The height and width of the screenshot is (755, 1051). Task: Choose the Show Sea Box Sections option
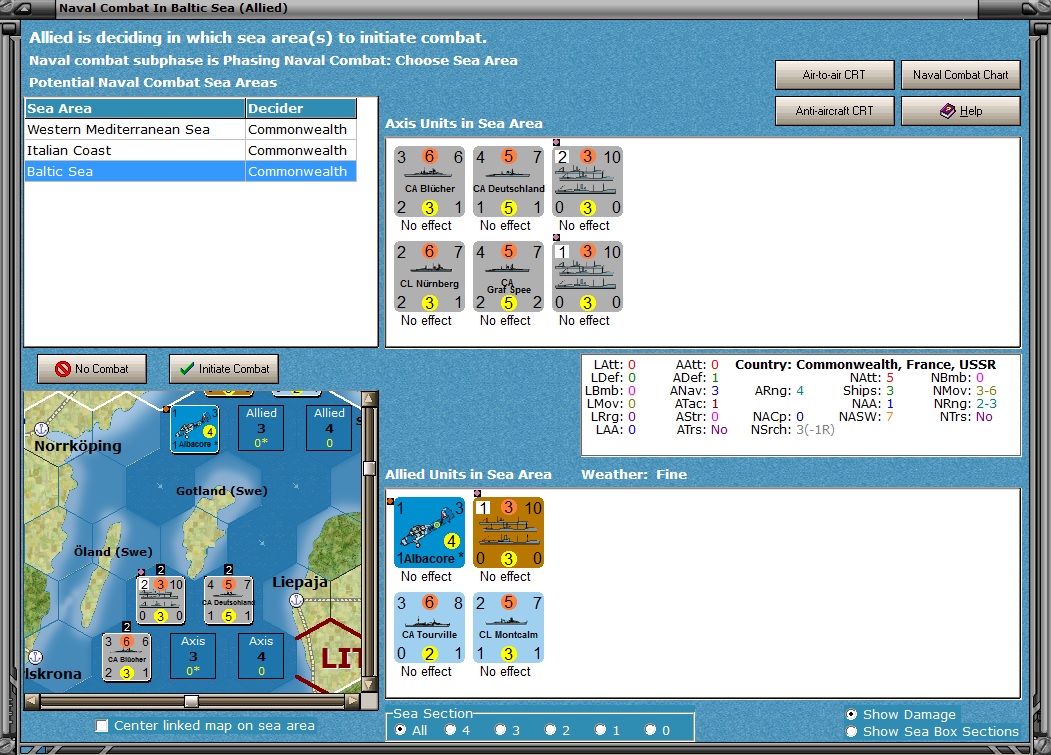(851, 732)
